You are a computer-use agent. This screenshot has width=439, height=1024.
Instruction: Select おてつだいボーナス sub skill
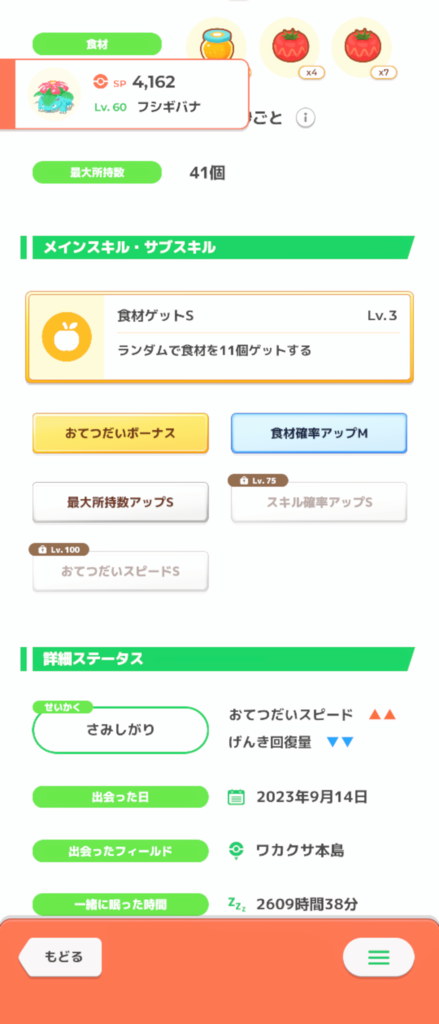point(120,433)
